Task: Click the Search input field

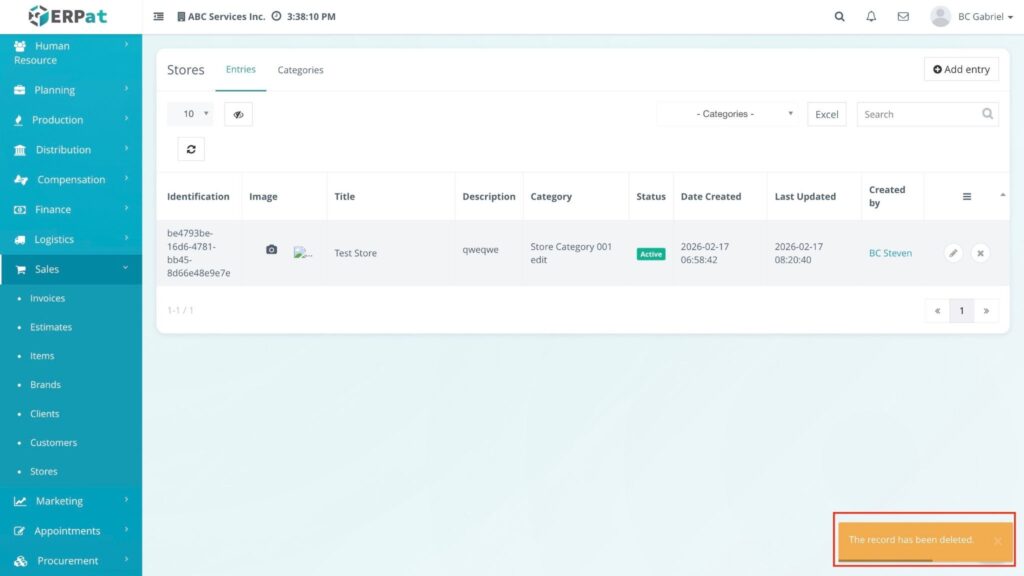Action: (x=918, y=114)
